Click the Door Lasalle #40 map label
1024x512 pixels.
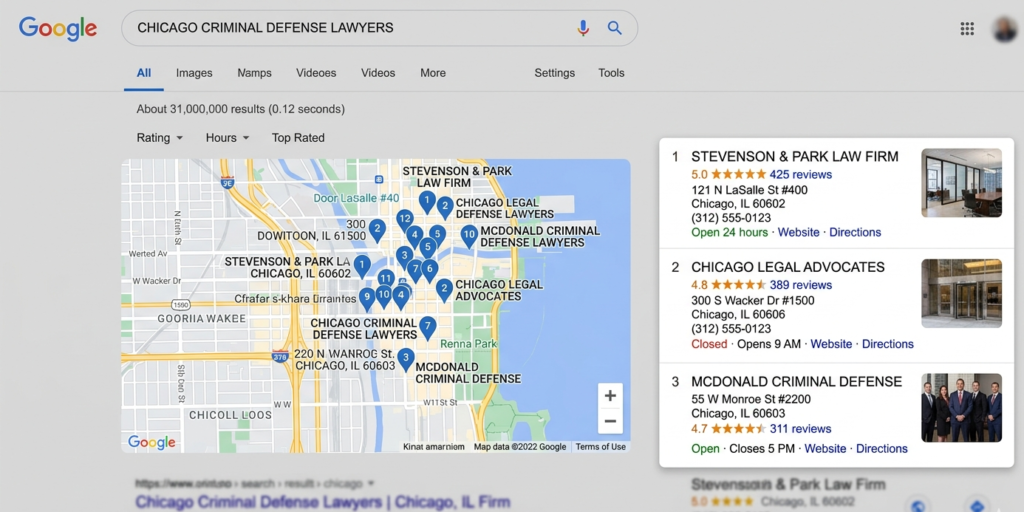pyautogui.click(x=356, y=198)
